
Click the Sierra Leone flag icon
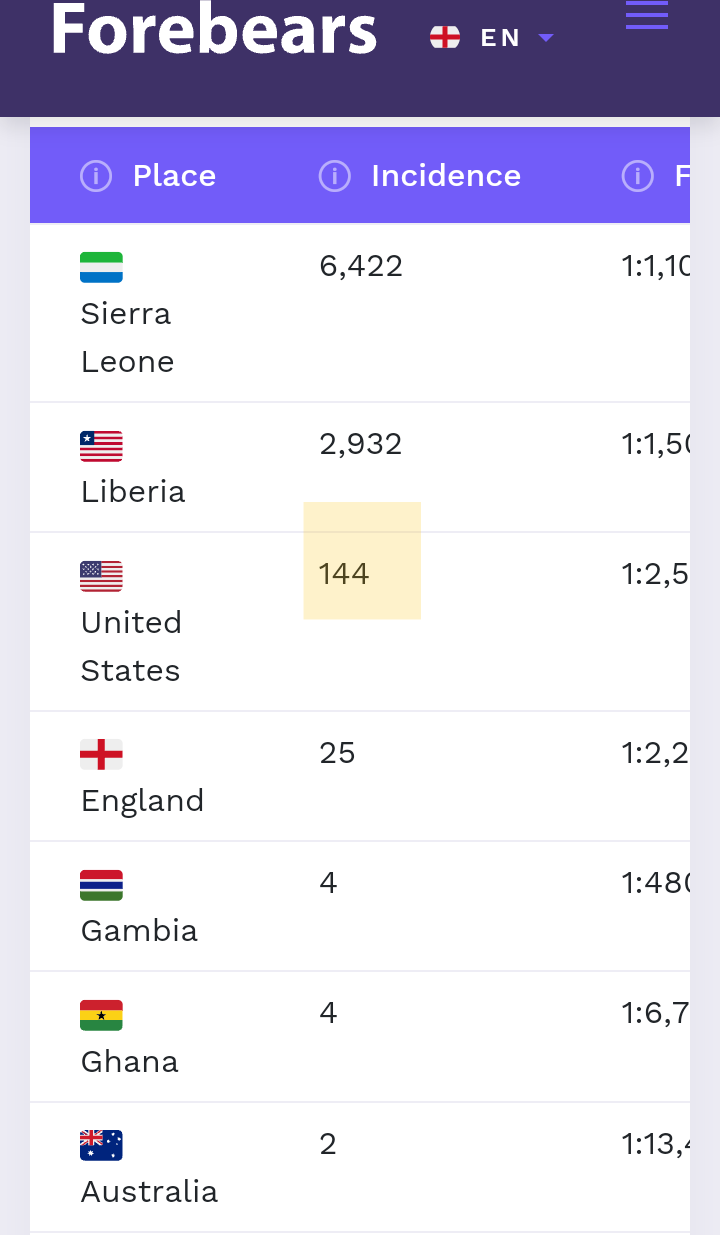click(x=101, y=267)
